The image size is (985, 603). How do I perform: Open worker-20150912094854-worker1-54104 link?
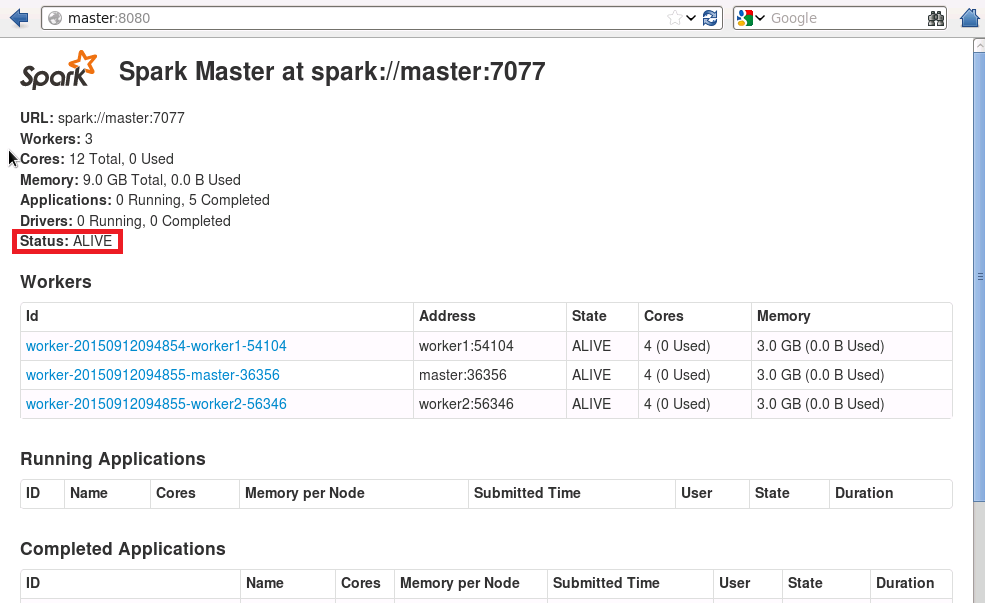[156, 346]
